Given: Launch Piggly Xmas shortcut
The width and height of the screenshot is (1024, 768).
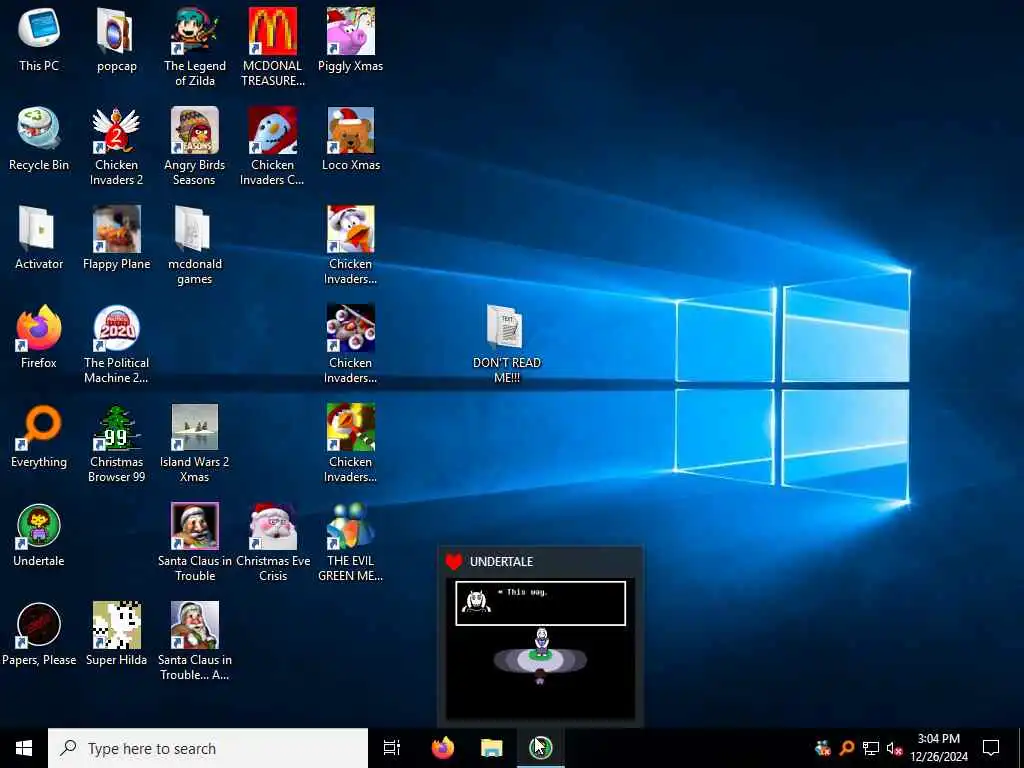Looking at the screenshot, I should tap(351, 40).
